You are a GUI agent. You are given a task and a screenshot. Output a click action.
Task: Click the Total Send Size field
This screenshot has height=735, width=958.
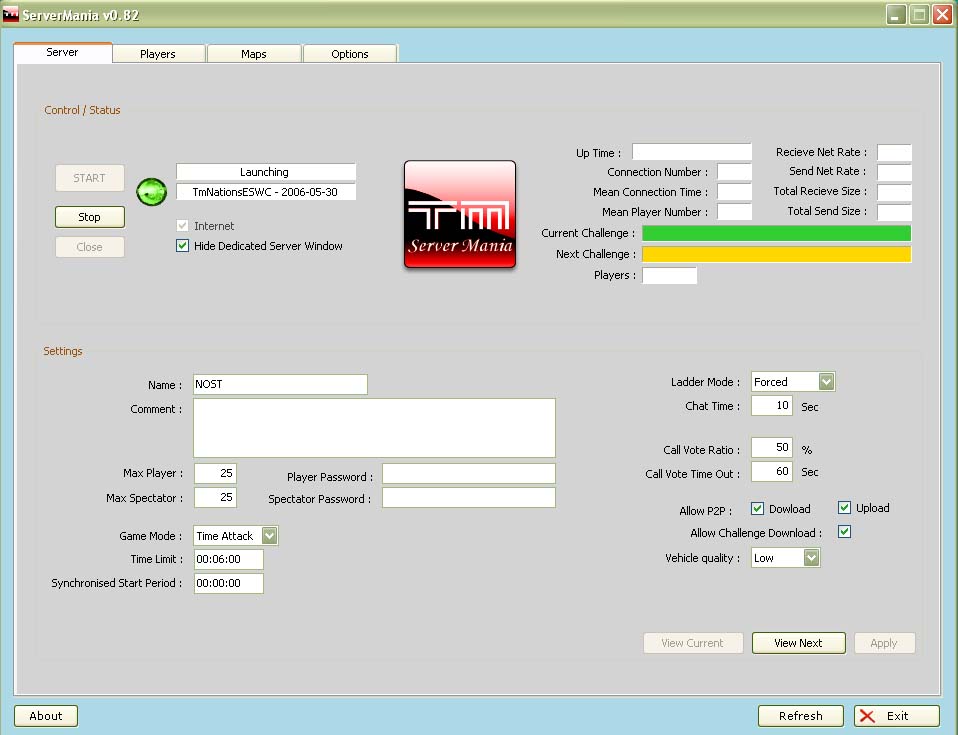pyautogui.click(x=894, y=212)
